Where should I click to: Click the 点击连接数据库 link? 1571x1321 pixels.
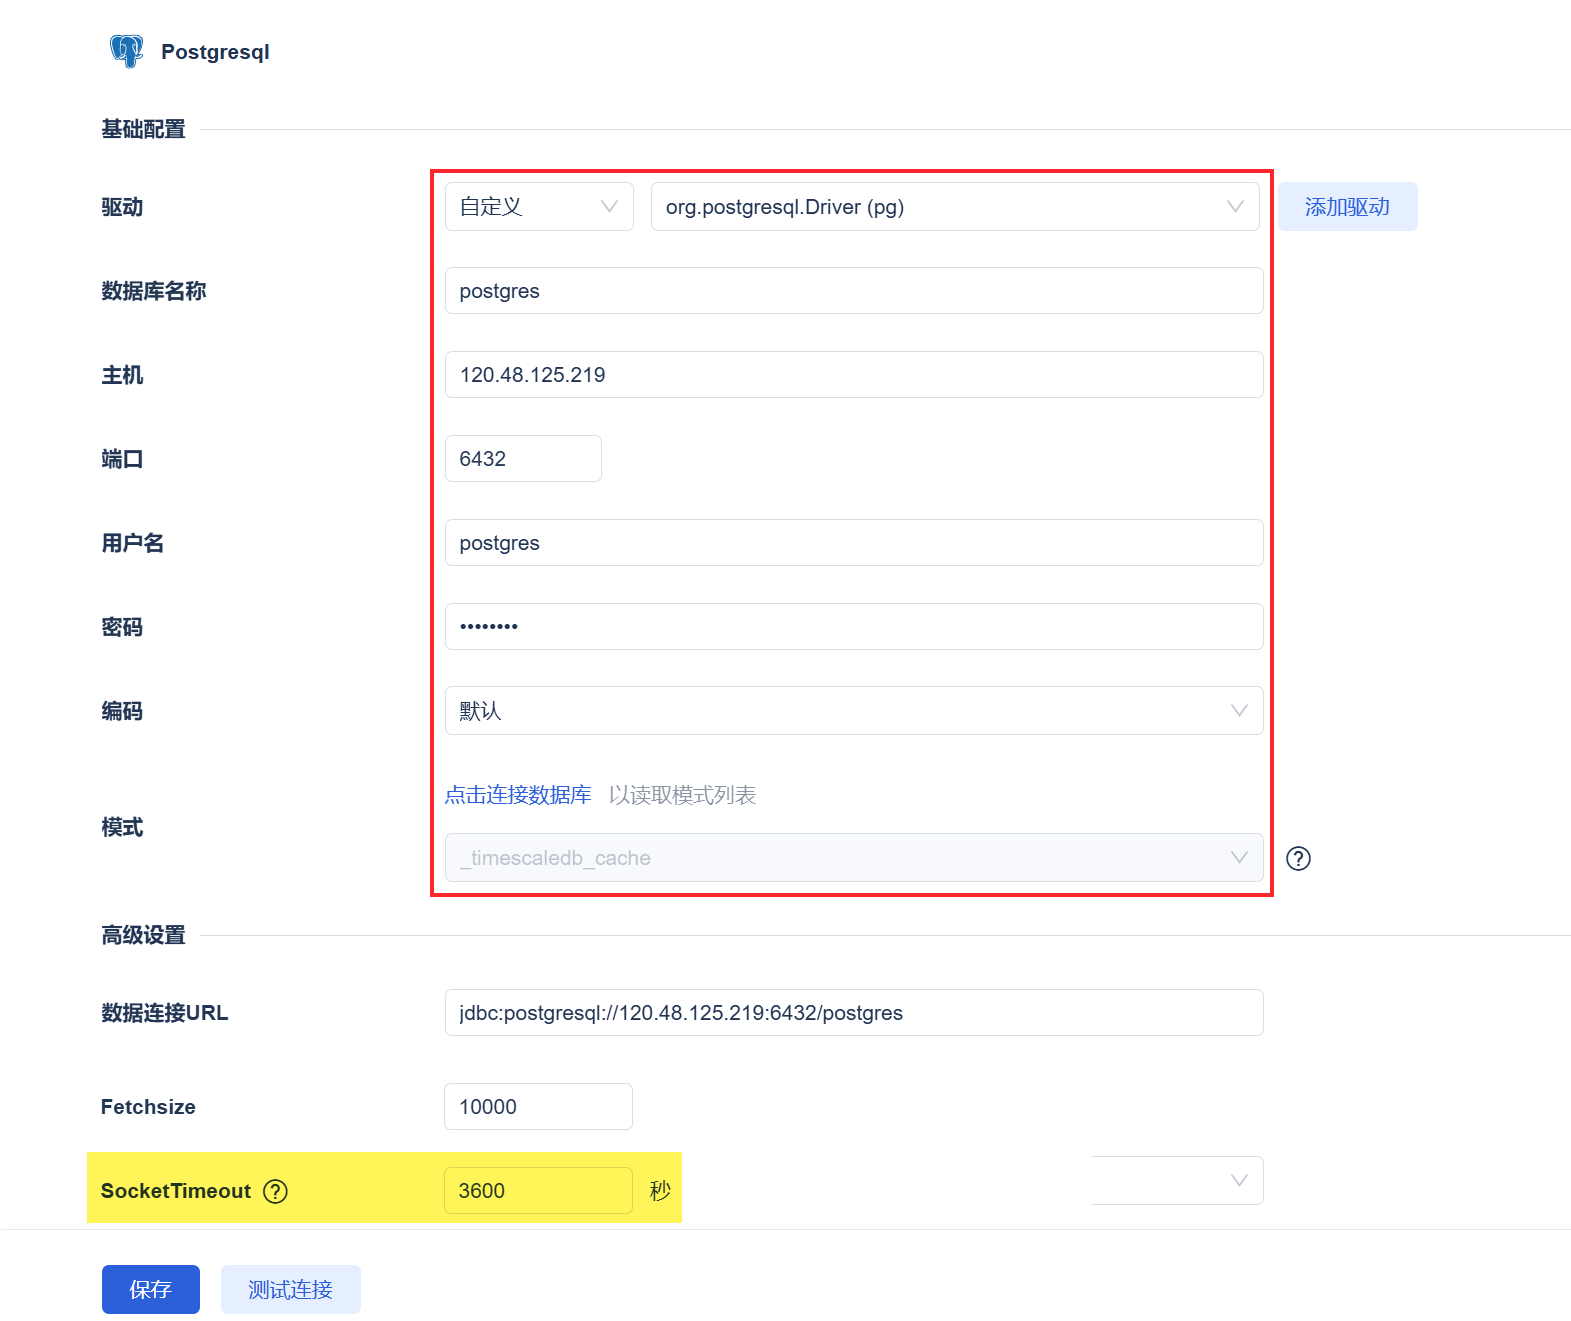coord(518,795)
